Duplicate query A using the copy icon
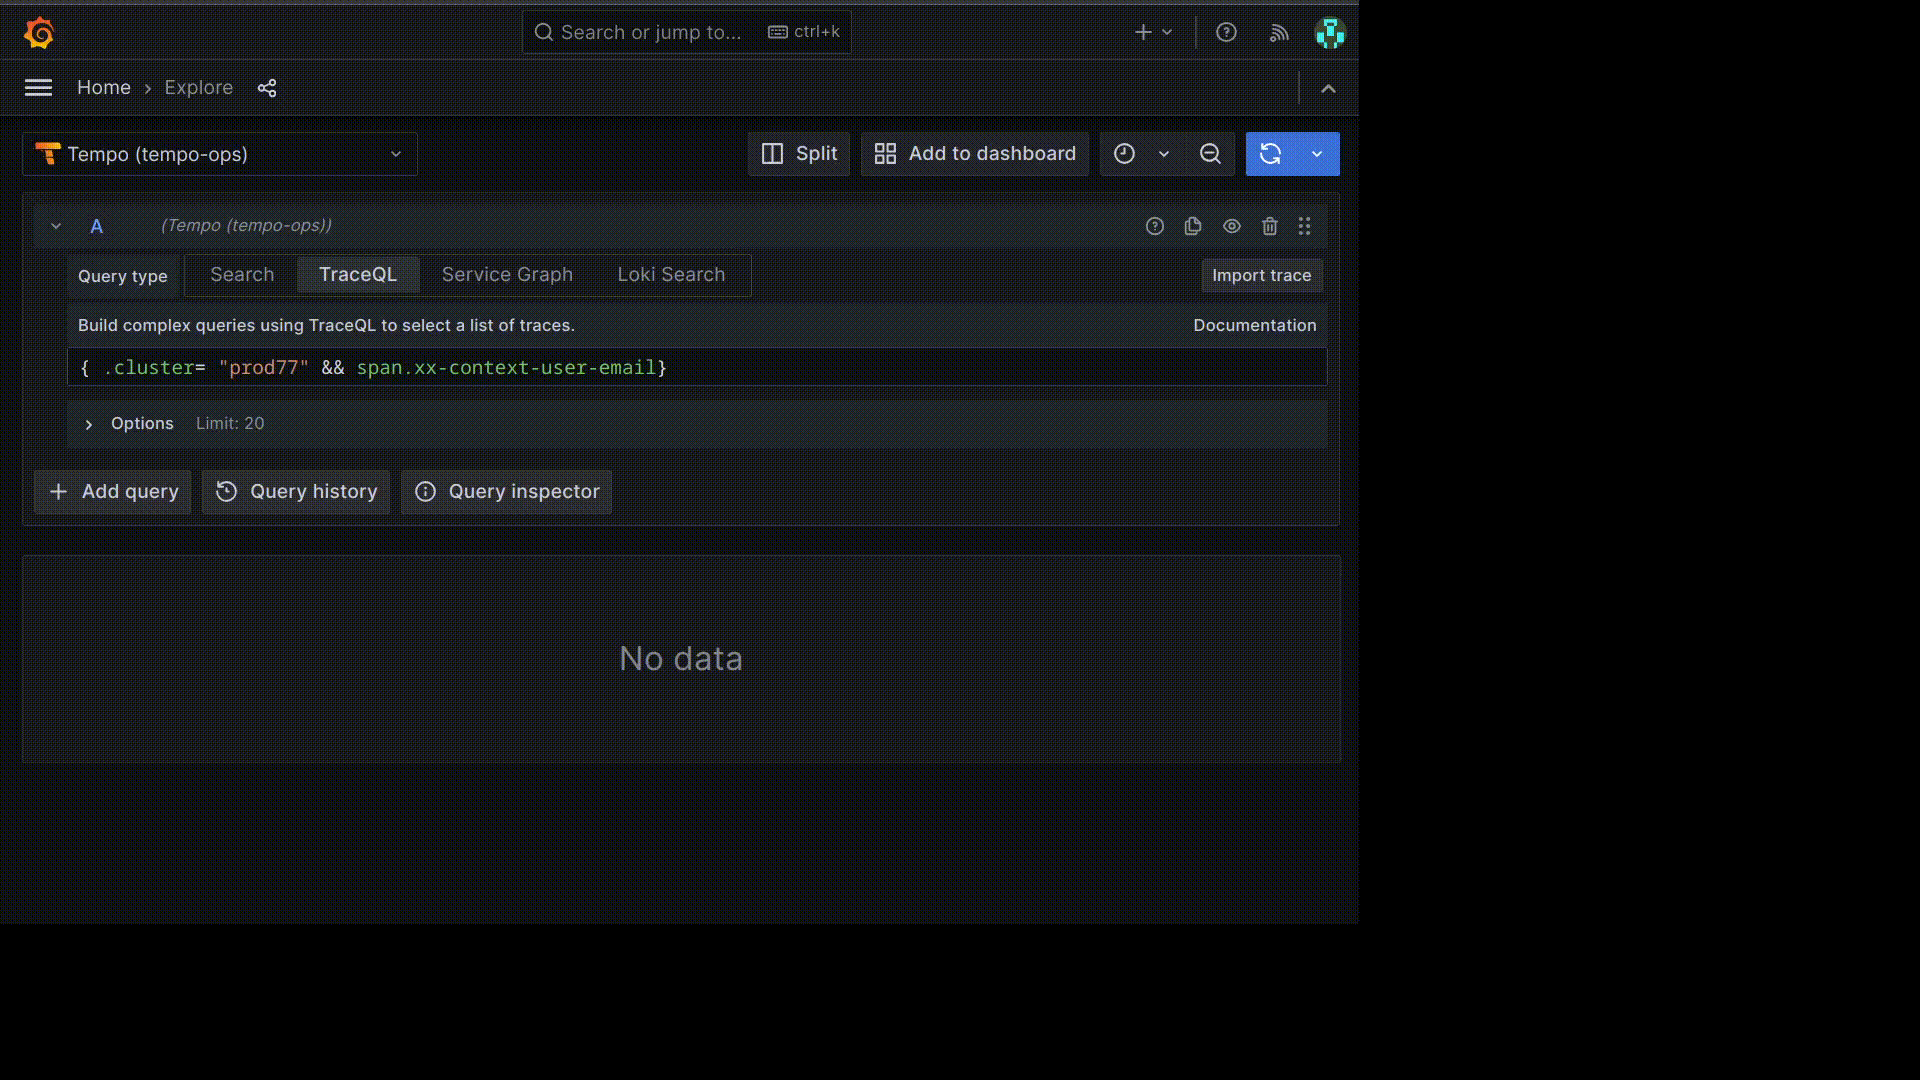This screenshot has height=1080, width=1920. 1193,226
